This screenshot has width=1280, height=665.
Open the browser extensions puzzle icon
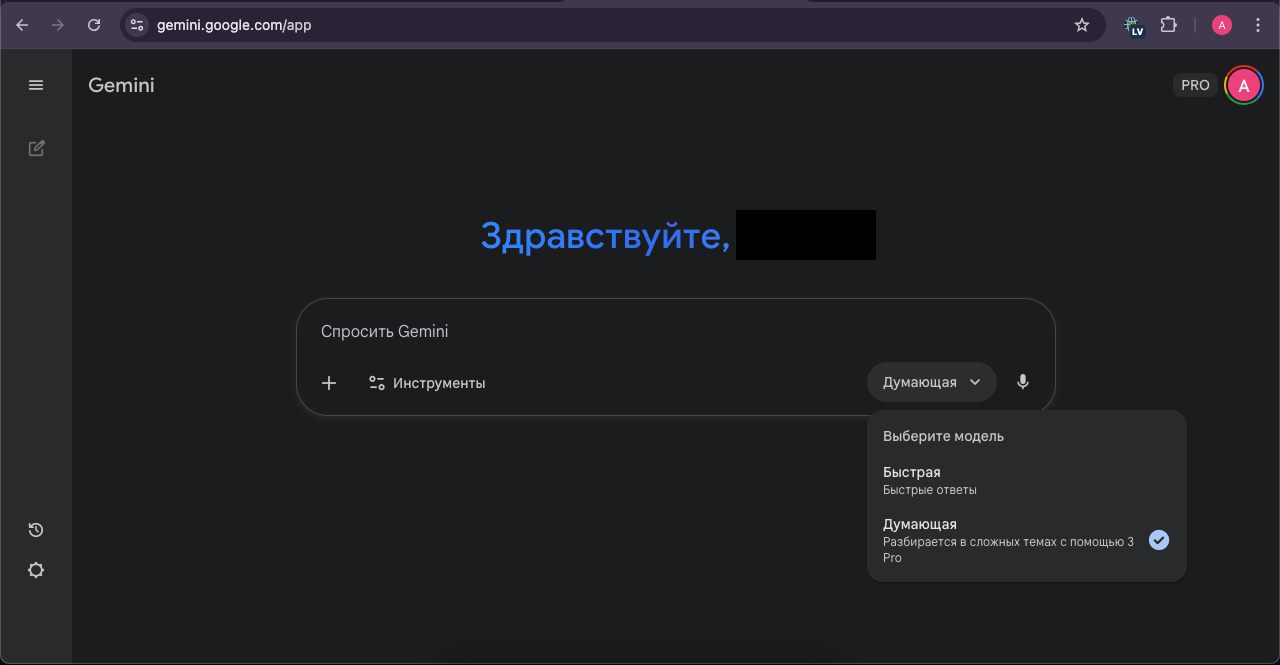[1168, 25]
